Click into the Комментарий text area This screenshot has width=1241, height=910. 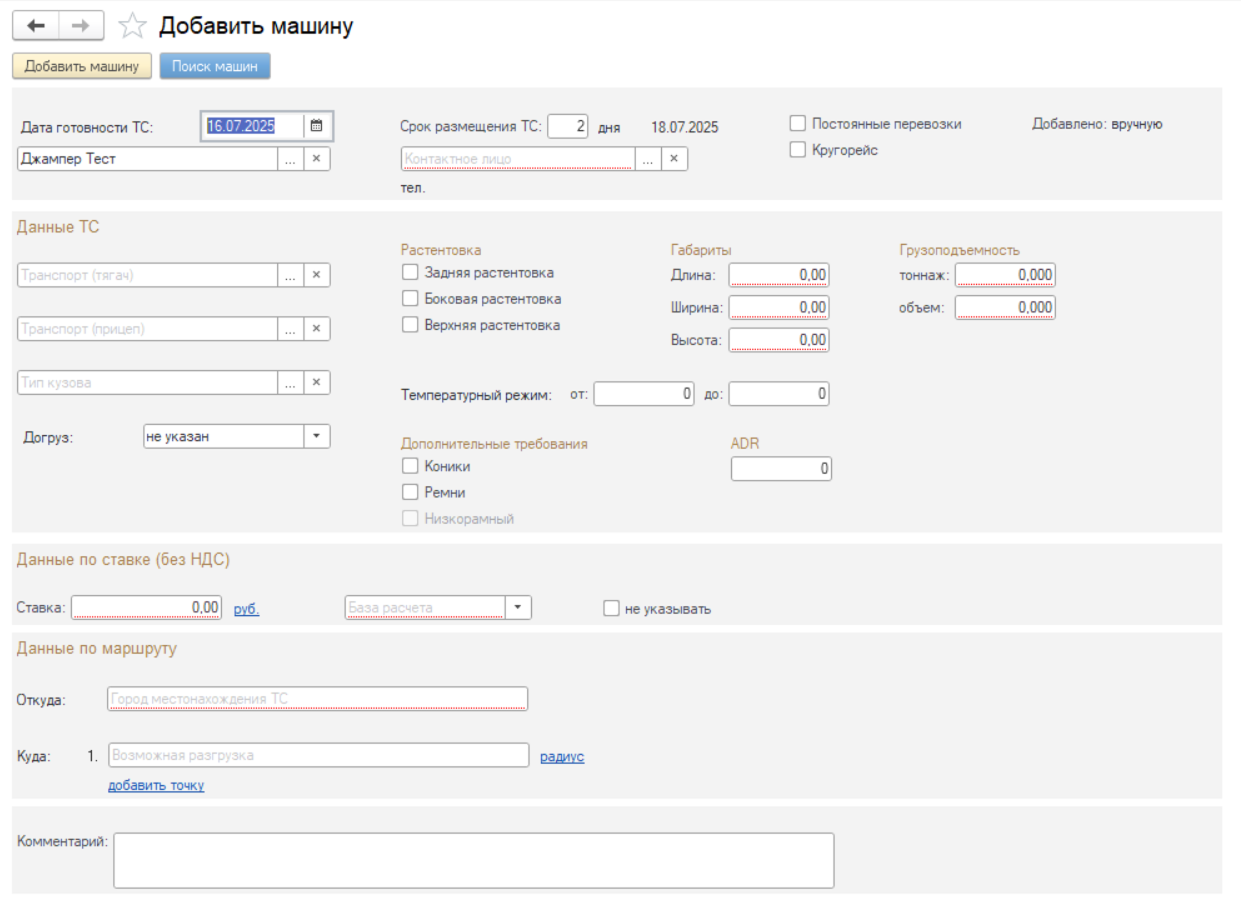pos(473,860)
